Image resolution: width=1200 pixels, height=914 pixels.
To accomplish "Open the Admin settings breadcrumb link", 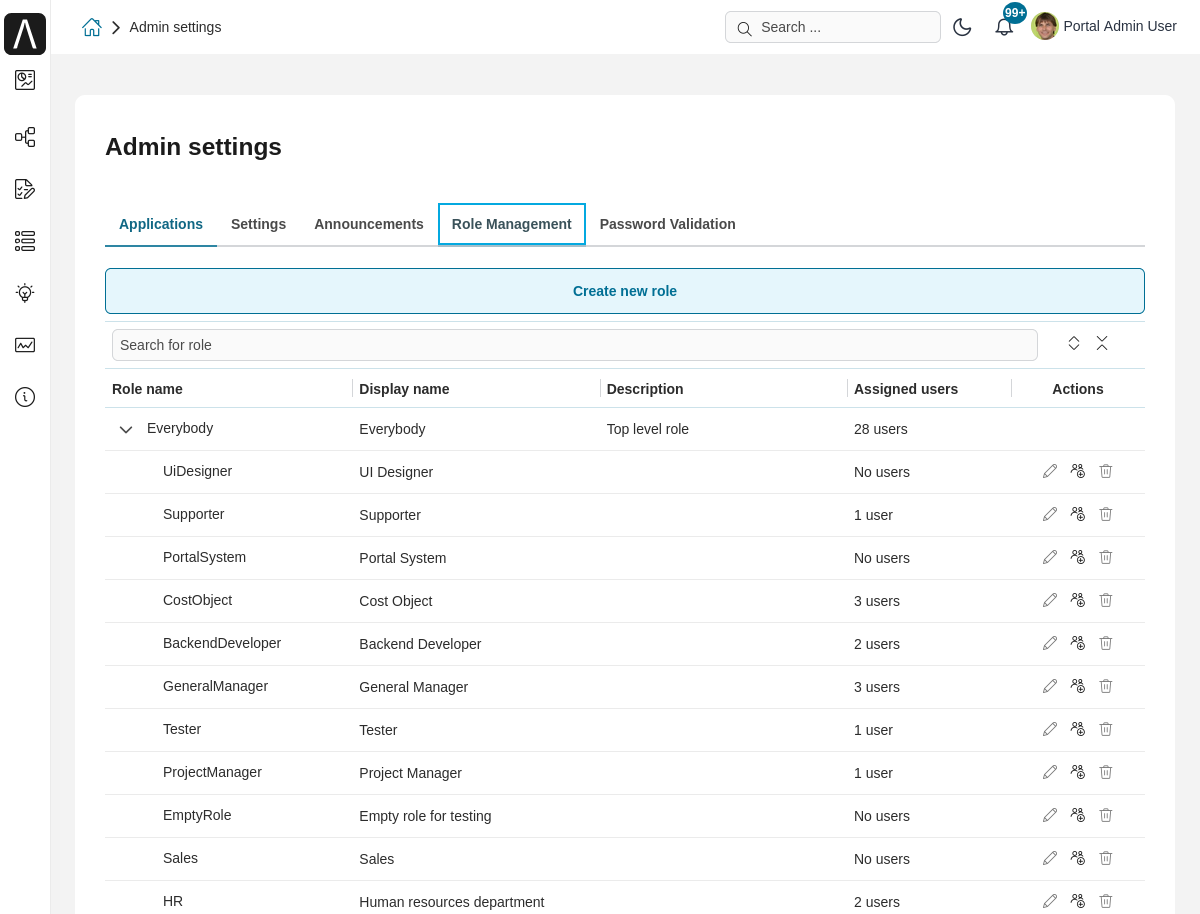I will point(175,27).
